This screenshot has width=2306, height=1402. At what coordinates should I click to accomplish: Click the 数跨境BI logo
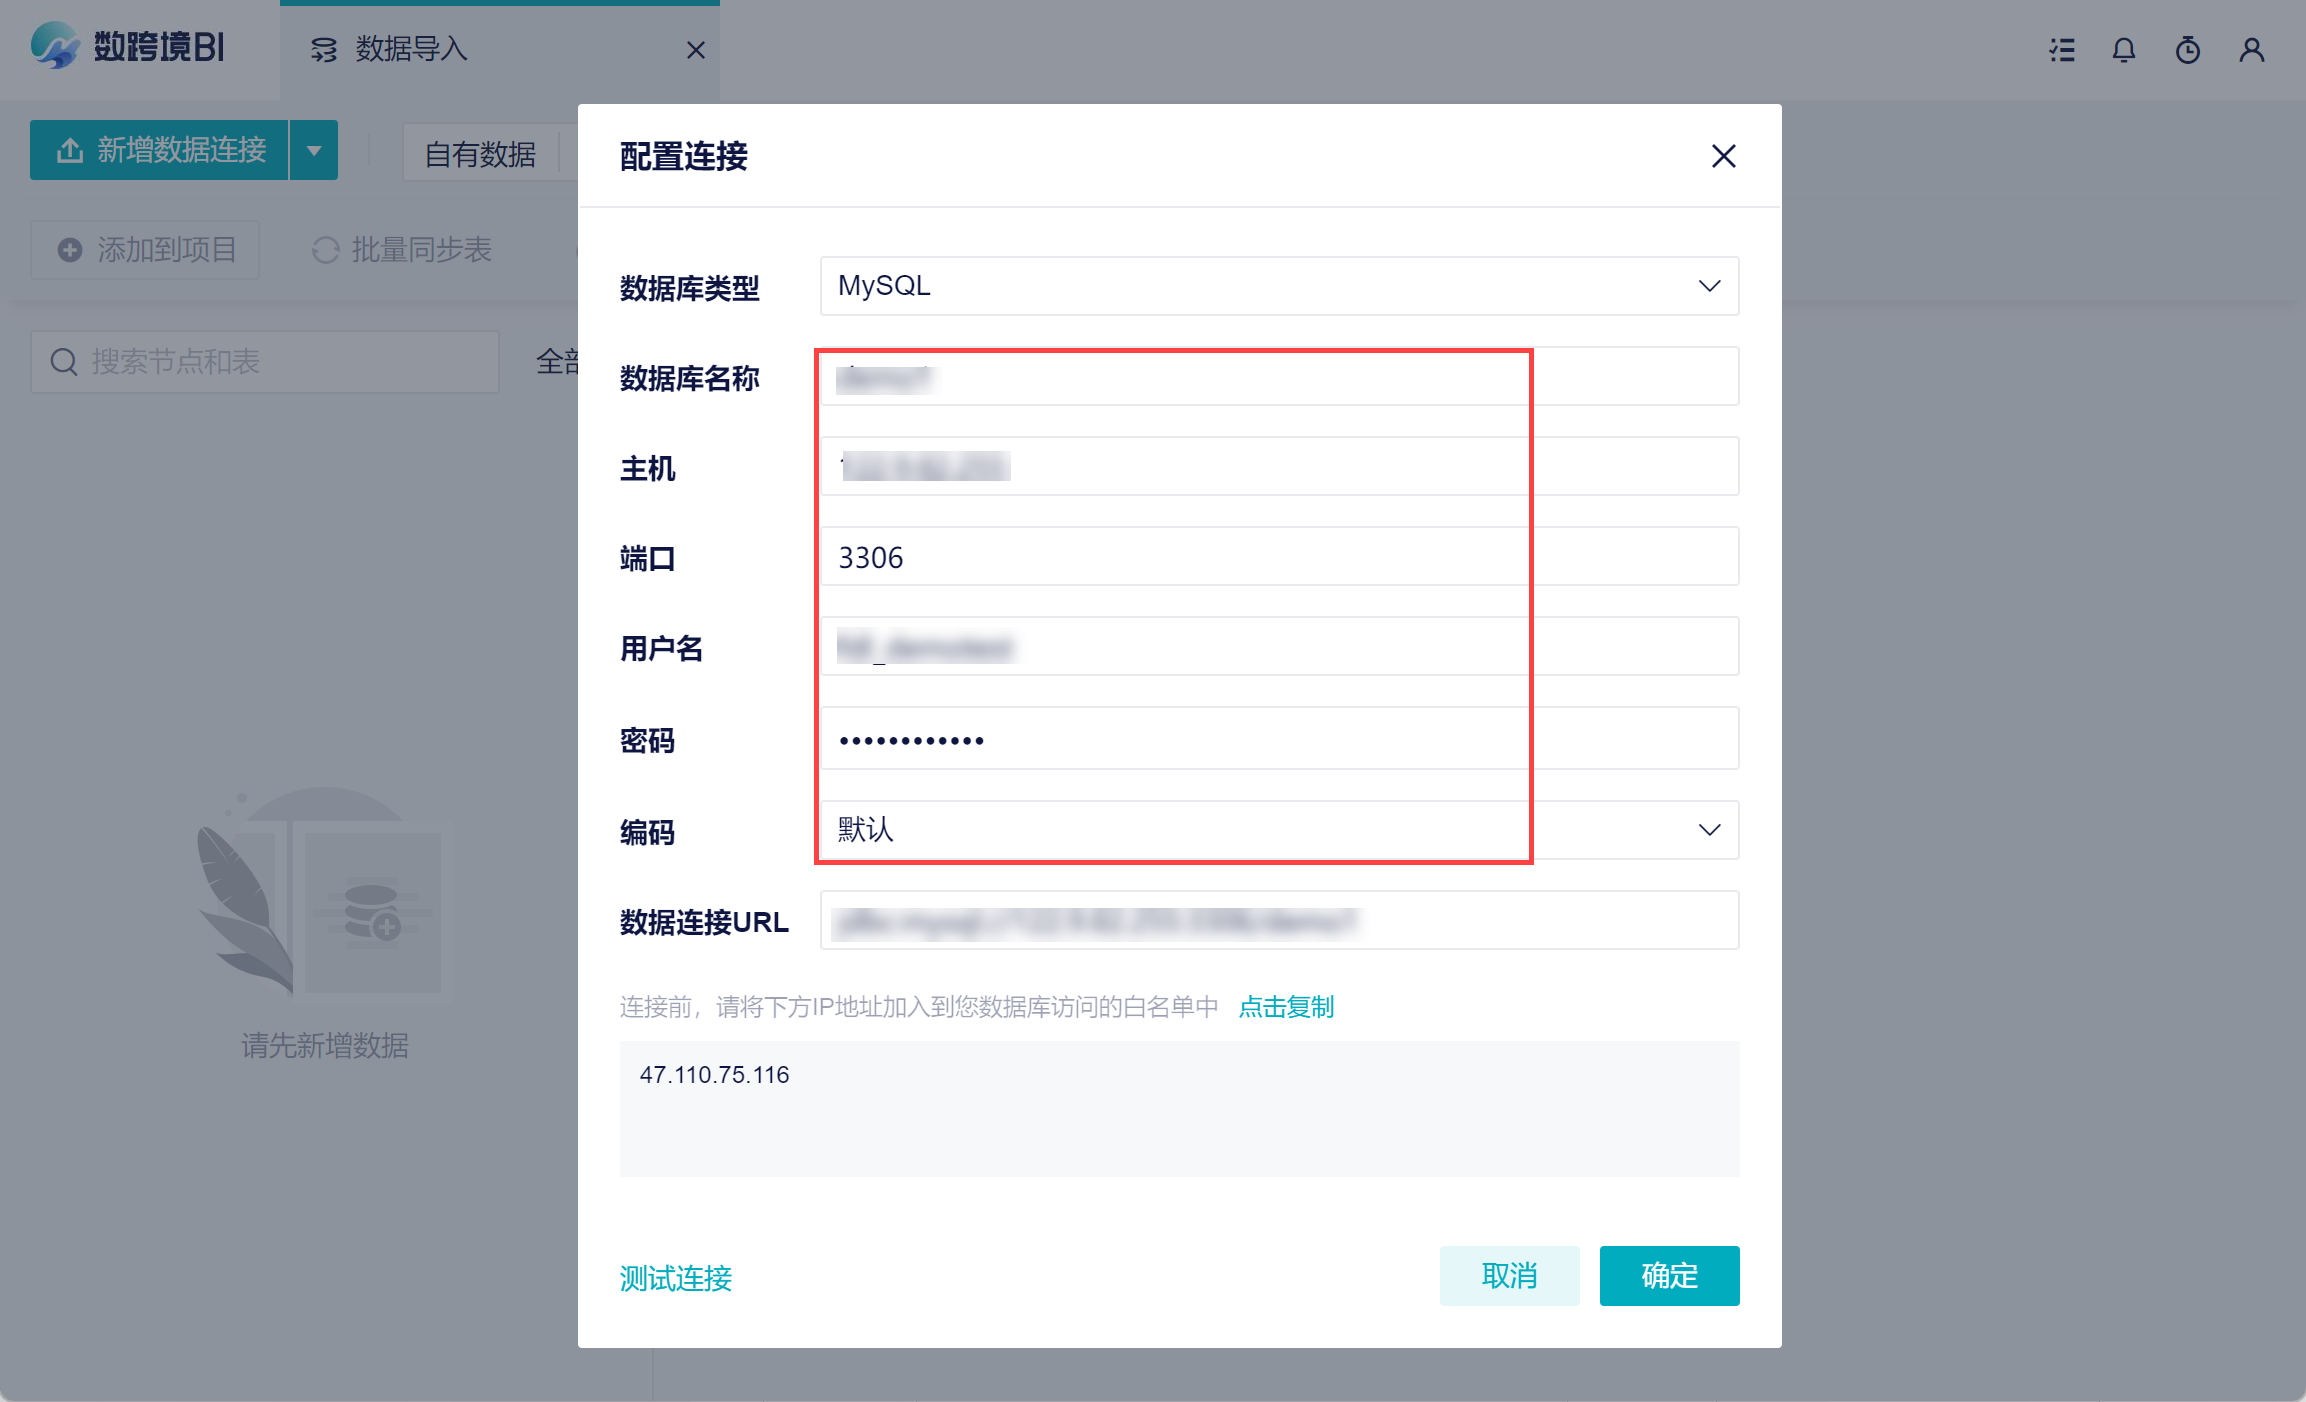tap(127, 47)
